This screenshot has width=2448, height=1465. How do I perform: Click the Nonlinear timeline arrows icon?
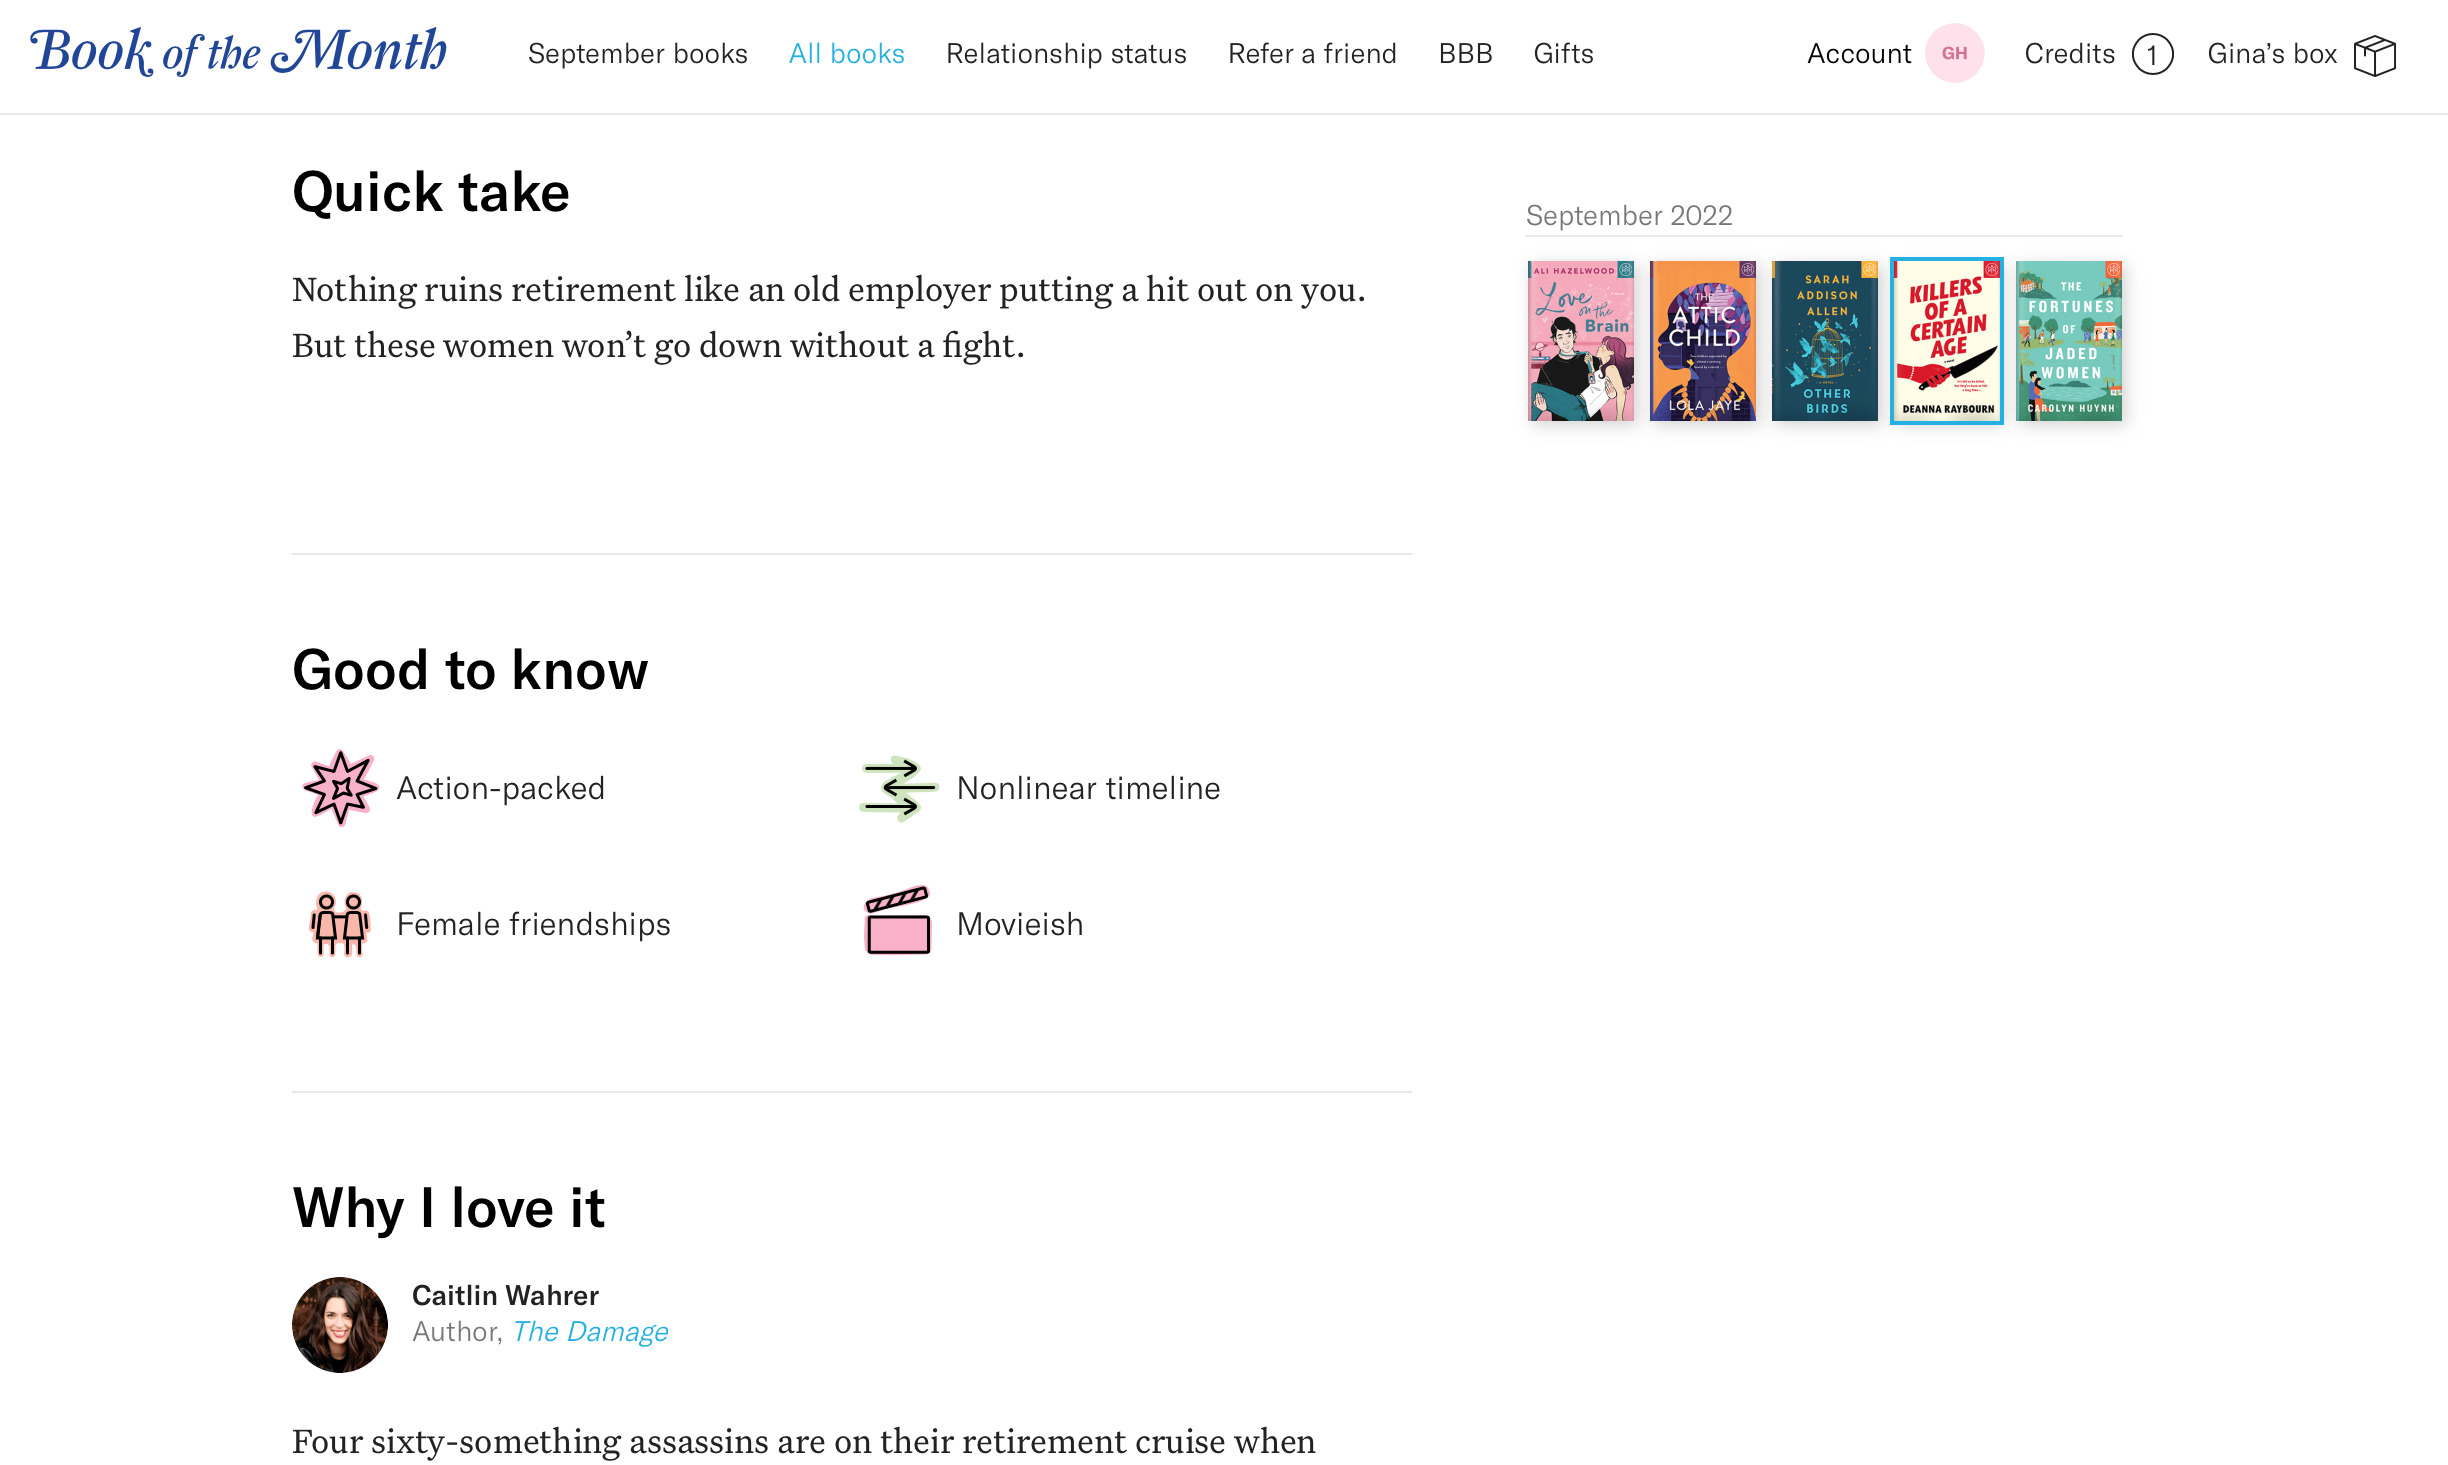pos(898,788)
